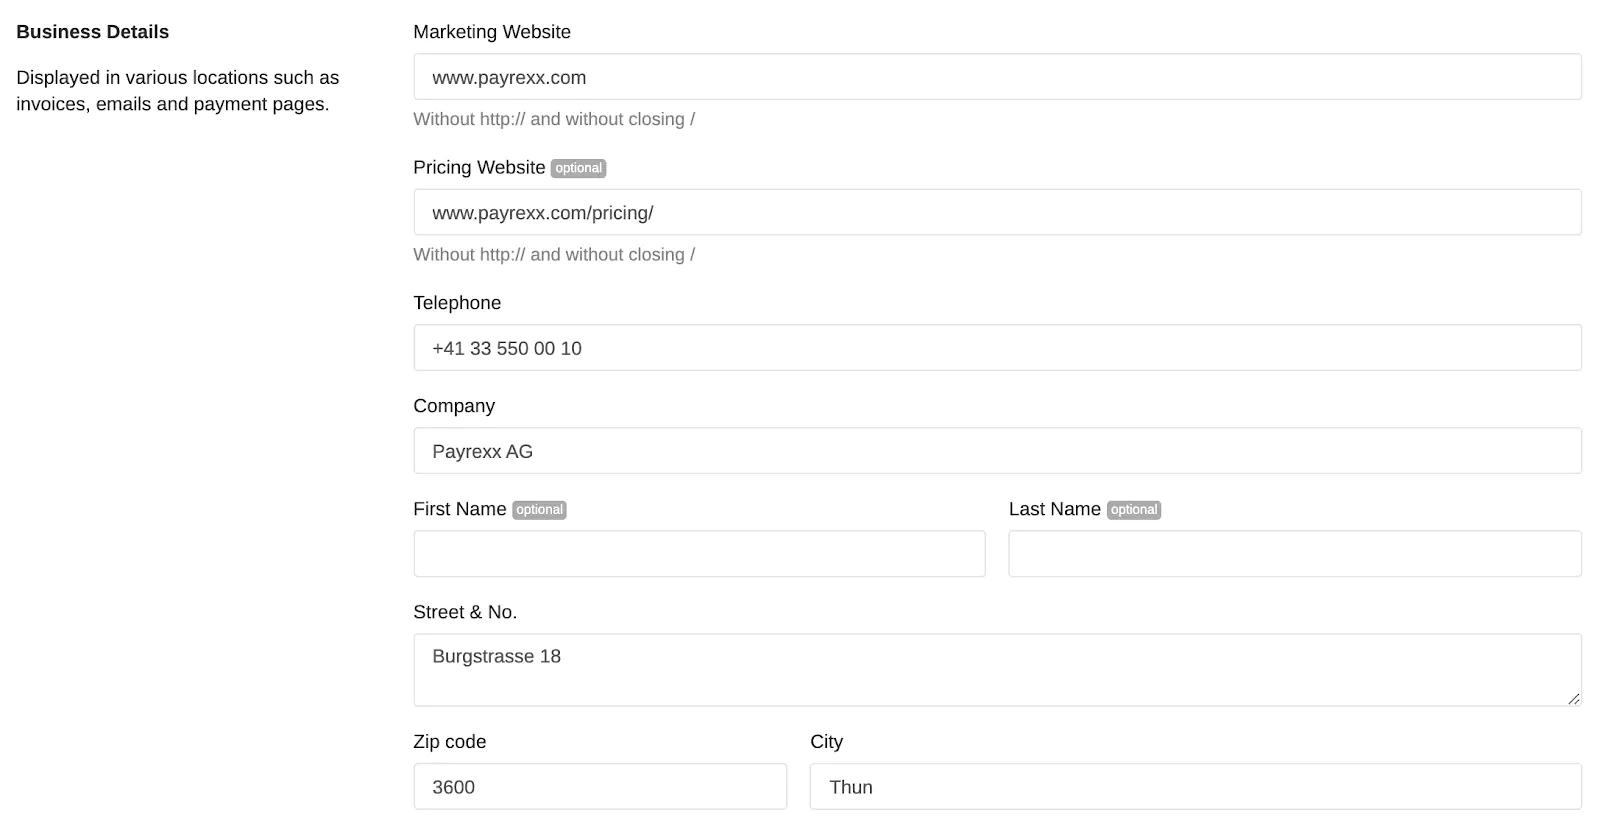Click the resize handle of Street & No. textarea
This screenshot has height=832, width=1600.
1576,701
